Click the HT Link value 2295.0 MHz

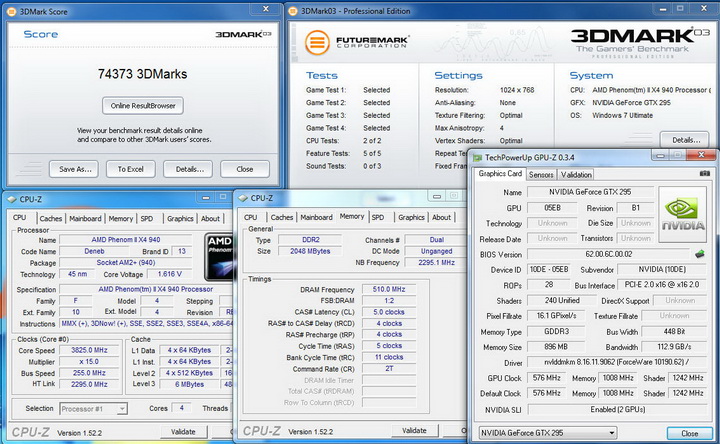89,384
